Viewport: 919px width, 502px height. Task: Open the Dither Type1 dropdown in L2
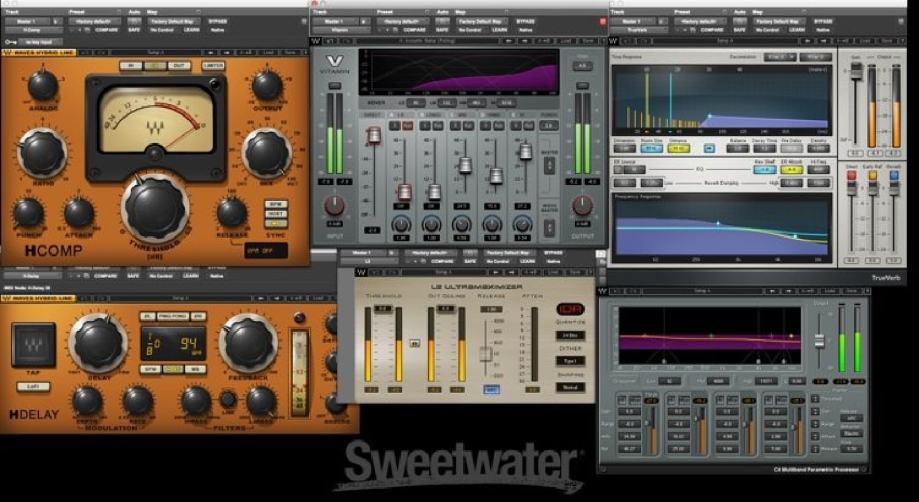tap(570, 361)
